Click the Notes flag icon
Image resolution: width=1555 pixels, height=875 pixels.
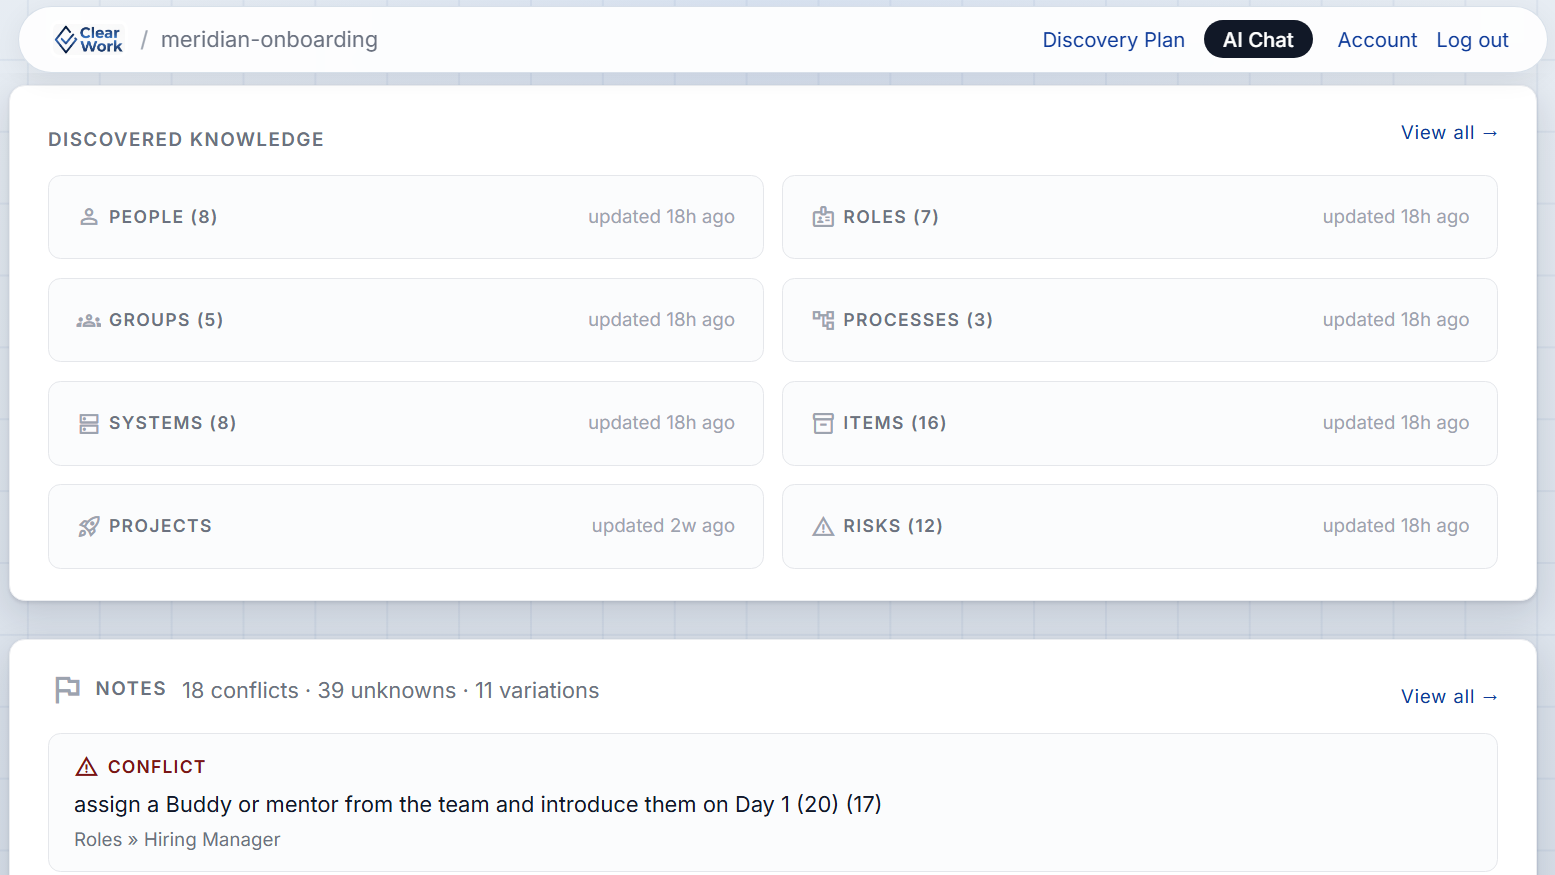pyautogui.click(x=67, y=690)
